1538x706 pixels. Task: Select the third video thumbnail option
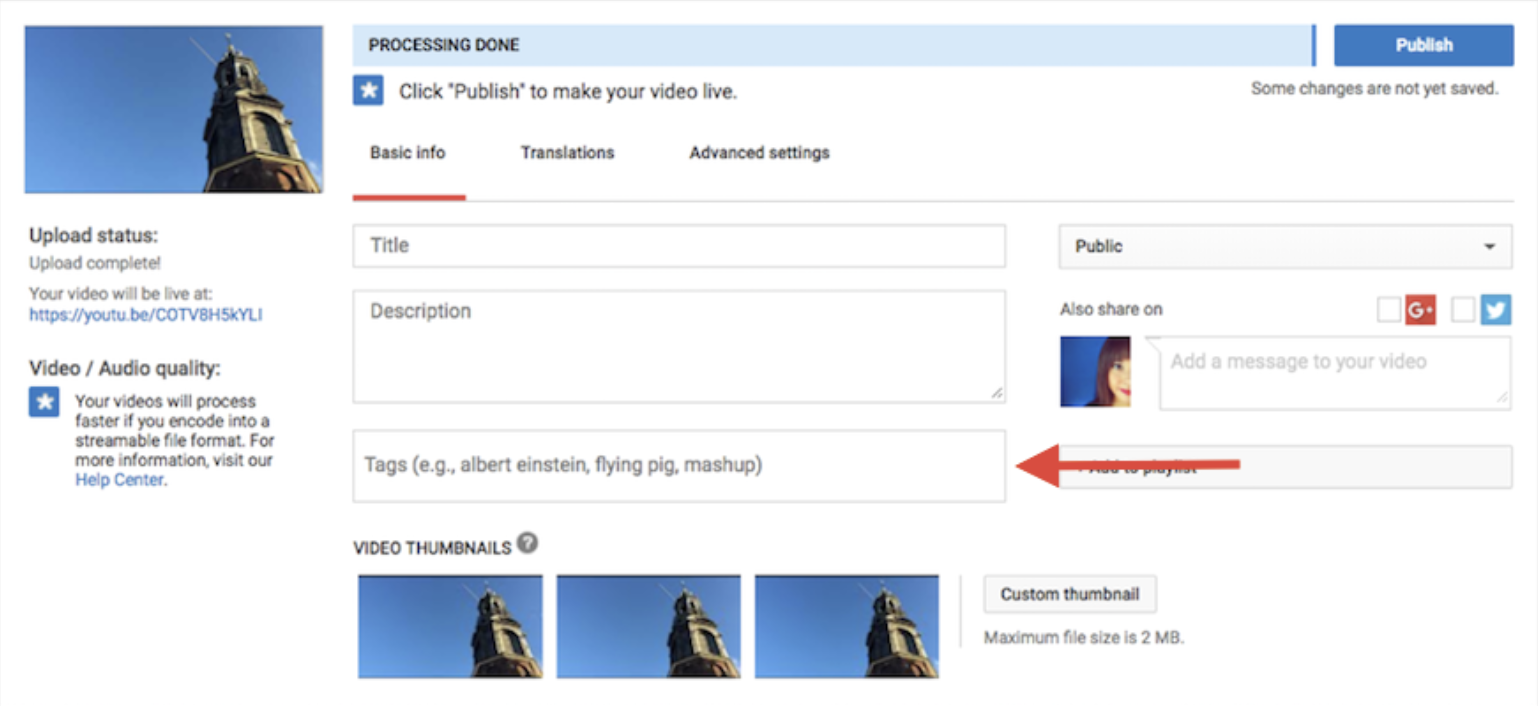coord(846,627)
